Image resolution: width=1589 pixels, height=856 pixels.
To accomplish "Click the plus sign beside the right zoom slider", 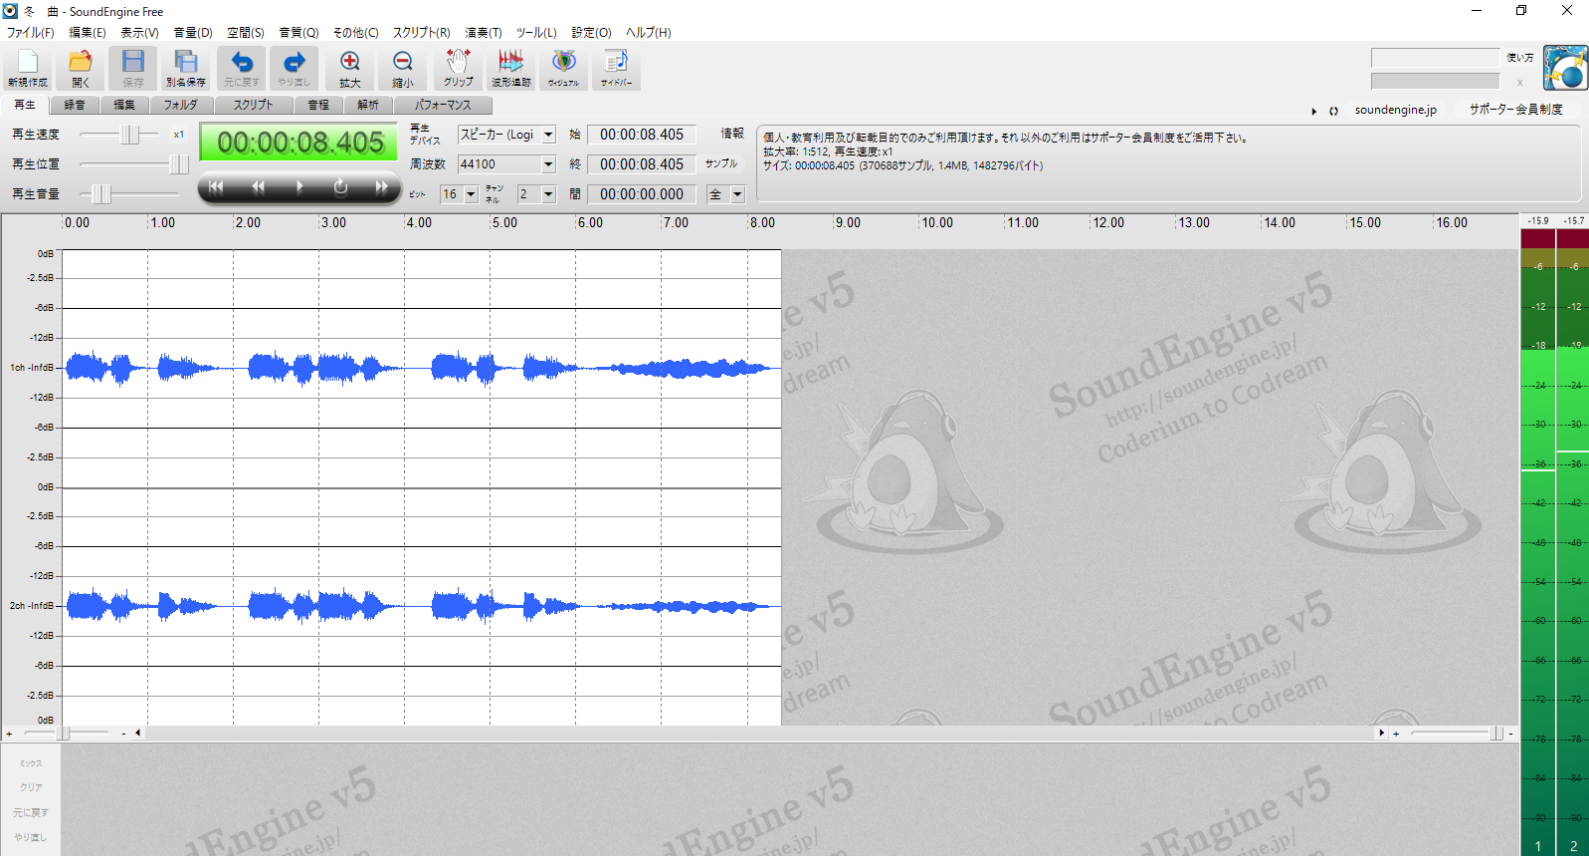I will [1396, 733].
